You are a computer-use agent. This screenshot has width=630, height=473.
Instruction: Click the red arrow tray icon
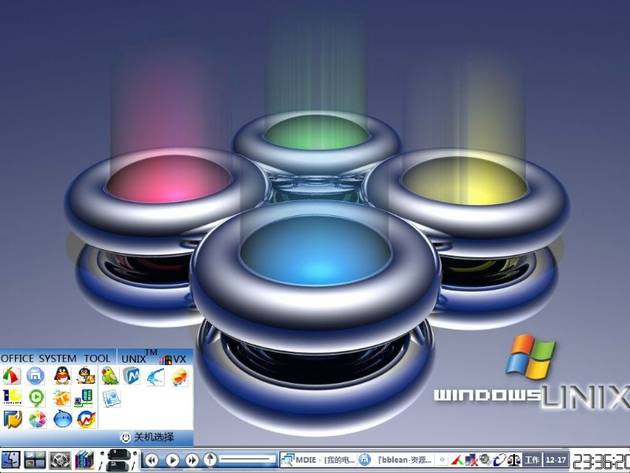click(457, 460)
